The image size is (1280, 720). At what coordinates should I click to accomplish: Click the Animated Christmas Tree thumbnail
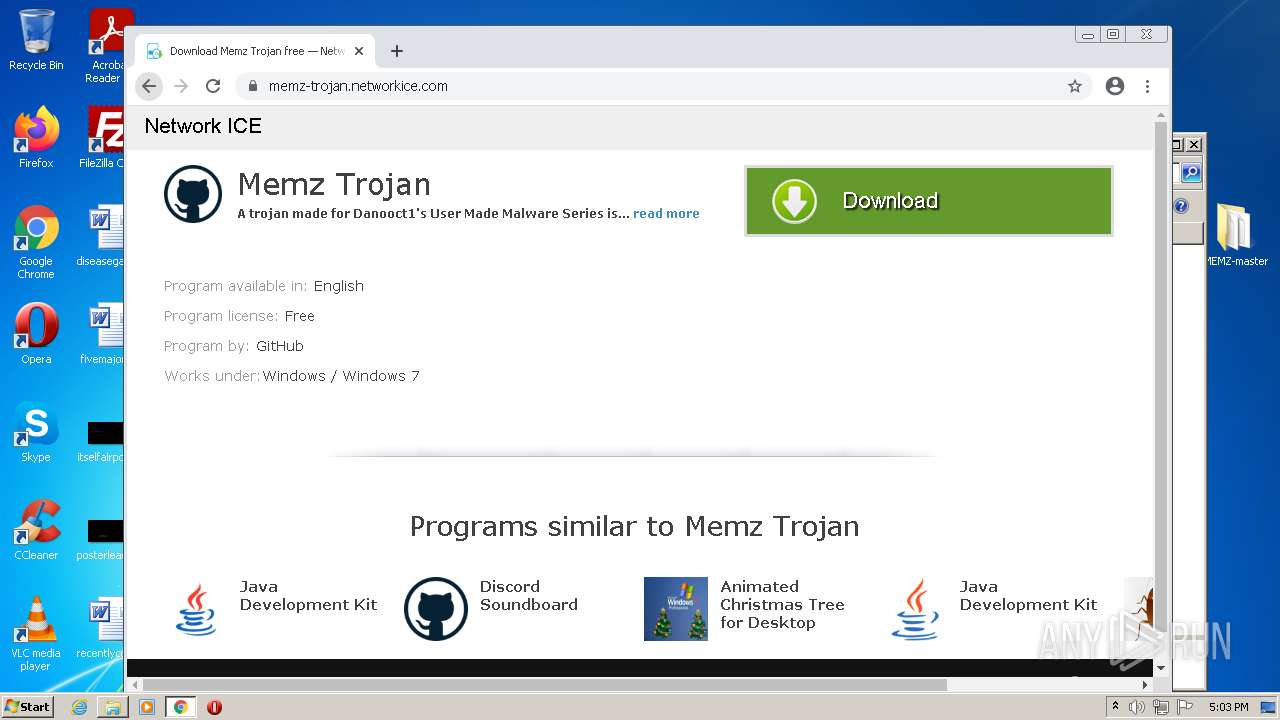676,609
